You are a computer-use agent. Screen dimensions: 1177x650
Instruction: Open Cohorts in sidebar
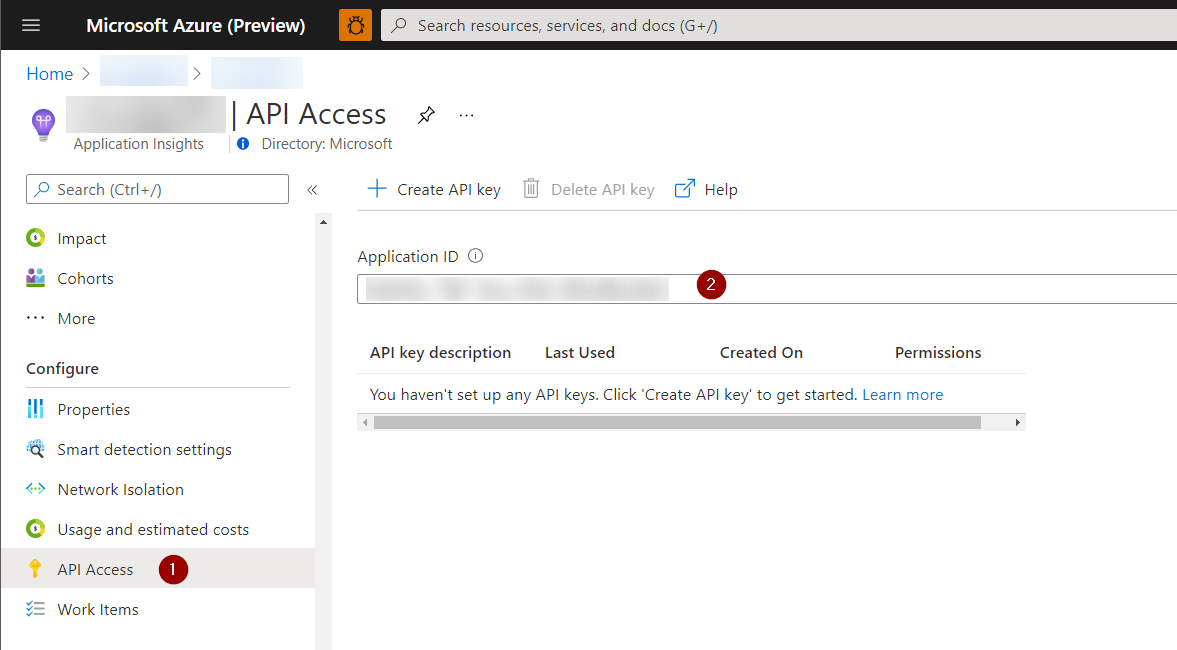(x=86, y=278)
